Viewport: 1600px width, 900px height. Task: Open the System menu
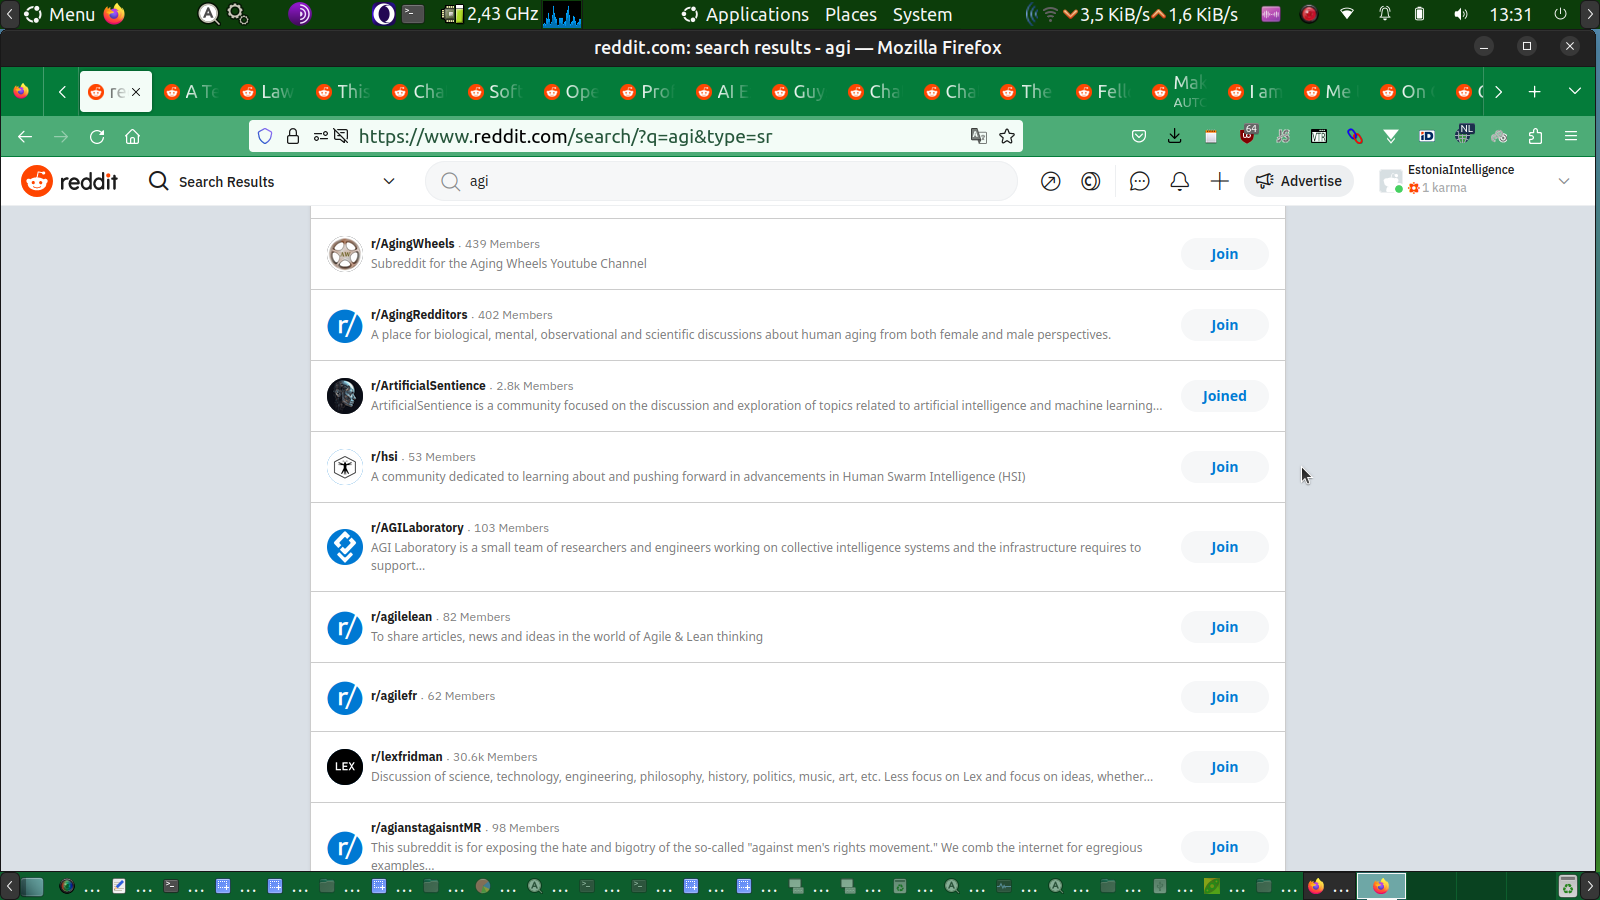922,14
